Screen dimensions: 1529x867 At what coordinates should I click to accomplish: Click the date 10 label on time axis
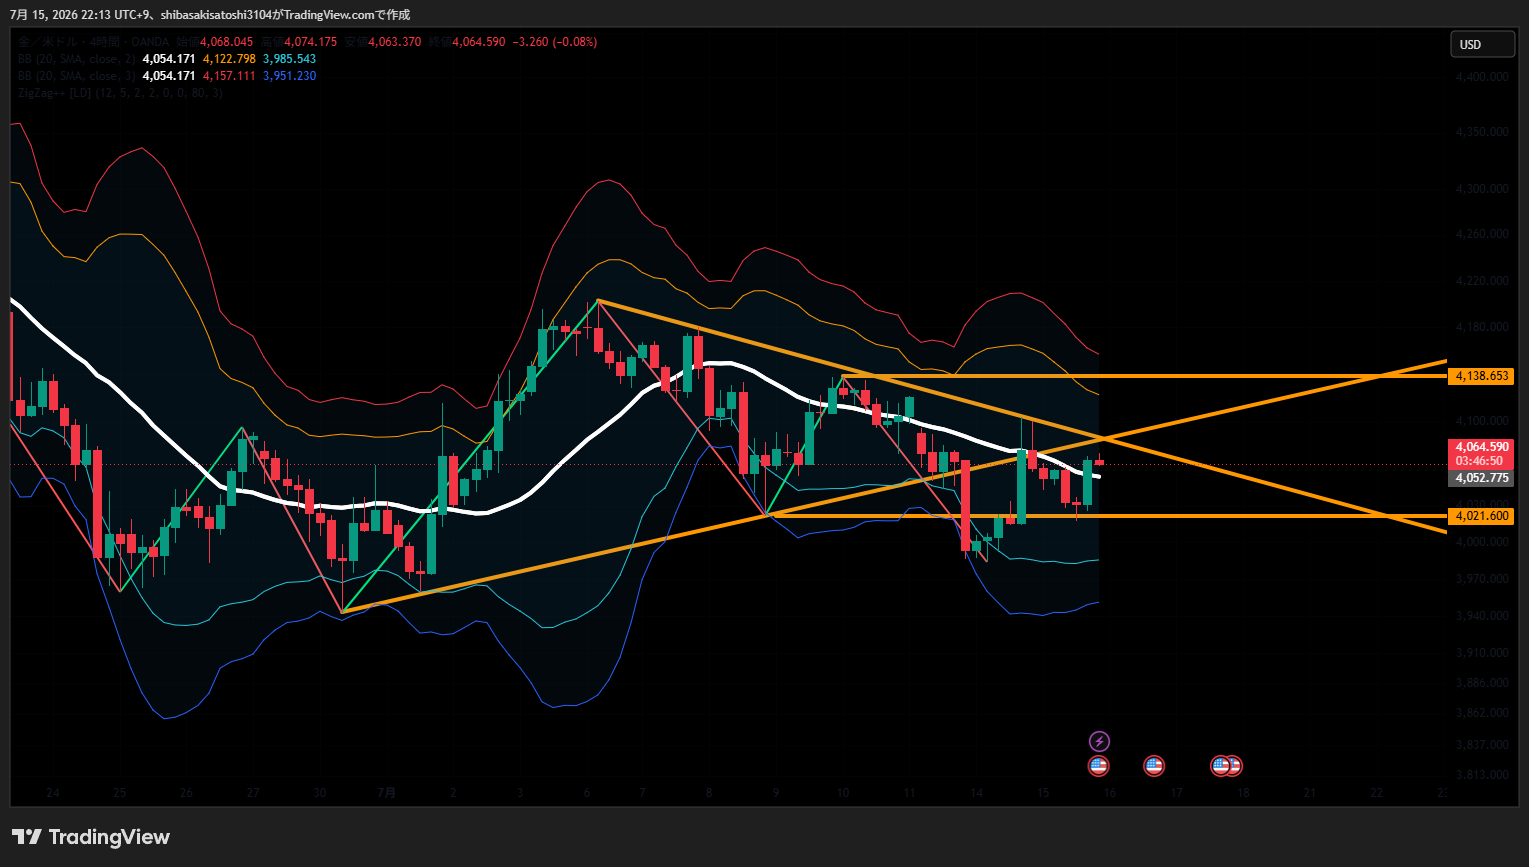843,793
